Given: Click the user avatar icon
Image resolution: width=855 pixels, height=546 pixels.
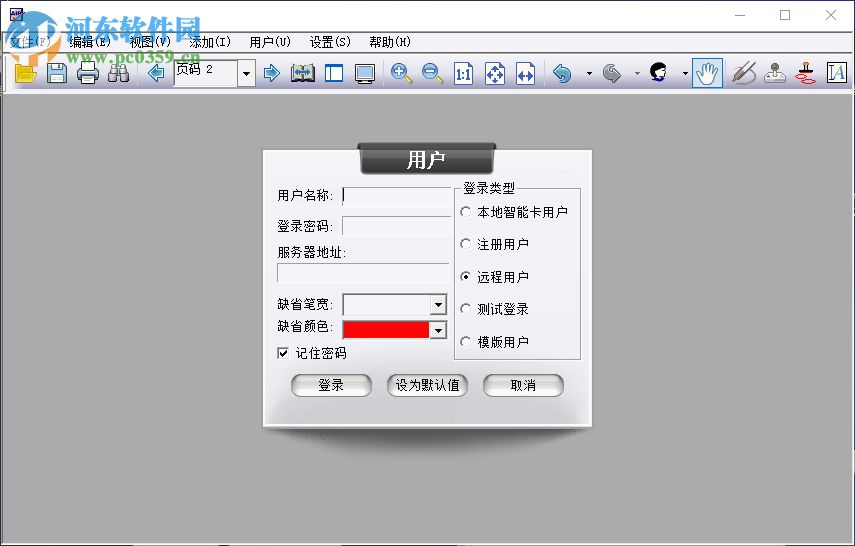Looking at the screenshot, I should pyautogui.click(x=659, y=73).
